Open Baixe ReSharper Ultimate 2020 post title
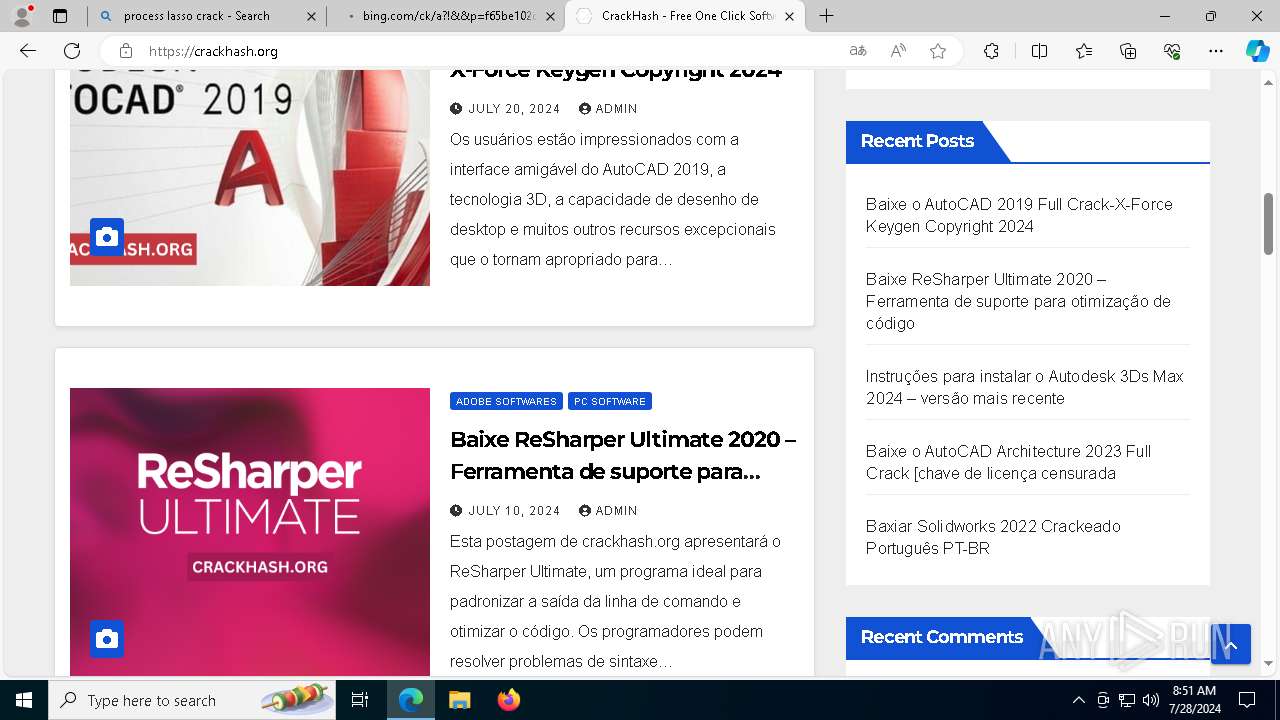 point(622,456)
